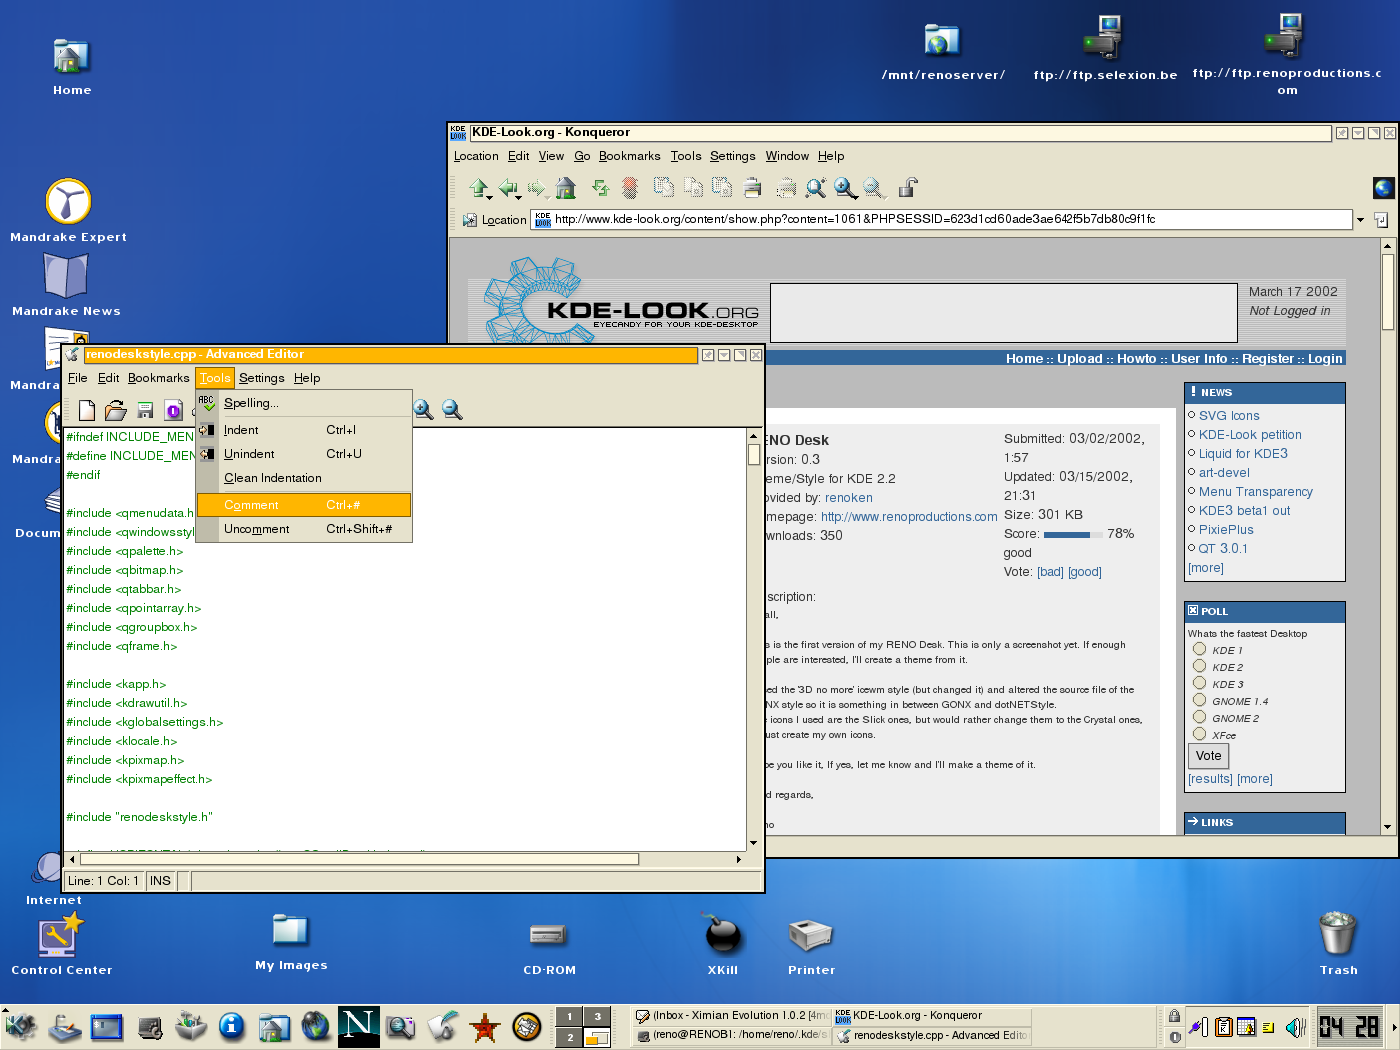
Task: Select GNOME 1.4 poll option
Action: pos(1199,700)
